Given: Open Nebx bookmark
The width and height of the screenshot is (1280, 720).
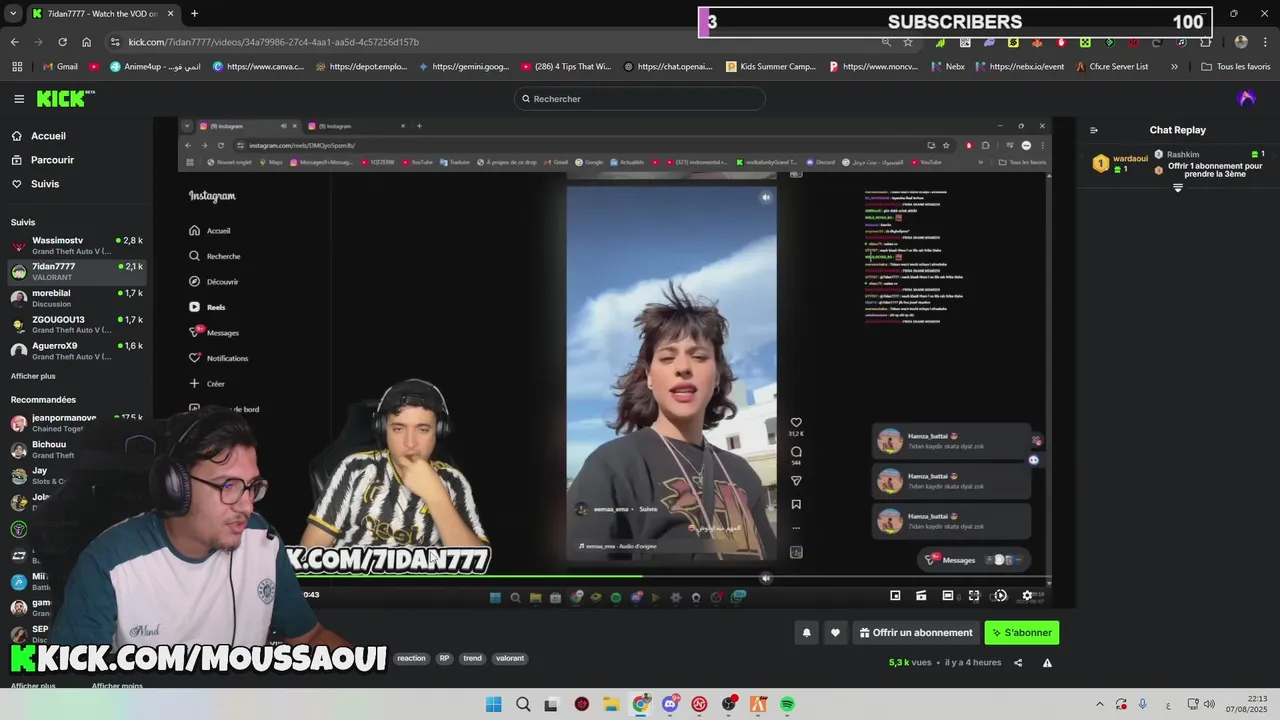Looking at the screenshot, I should [948, 66].
